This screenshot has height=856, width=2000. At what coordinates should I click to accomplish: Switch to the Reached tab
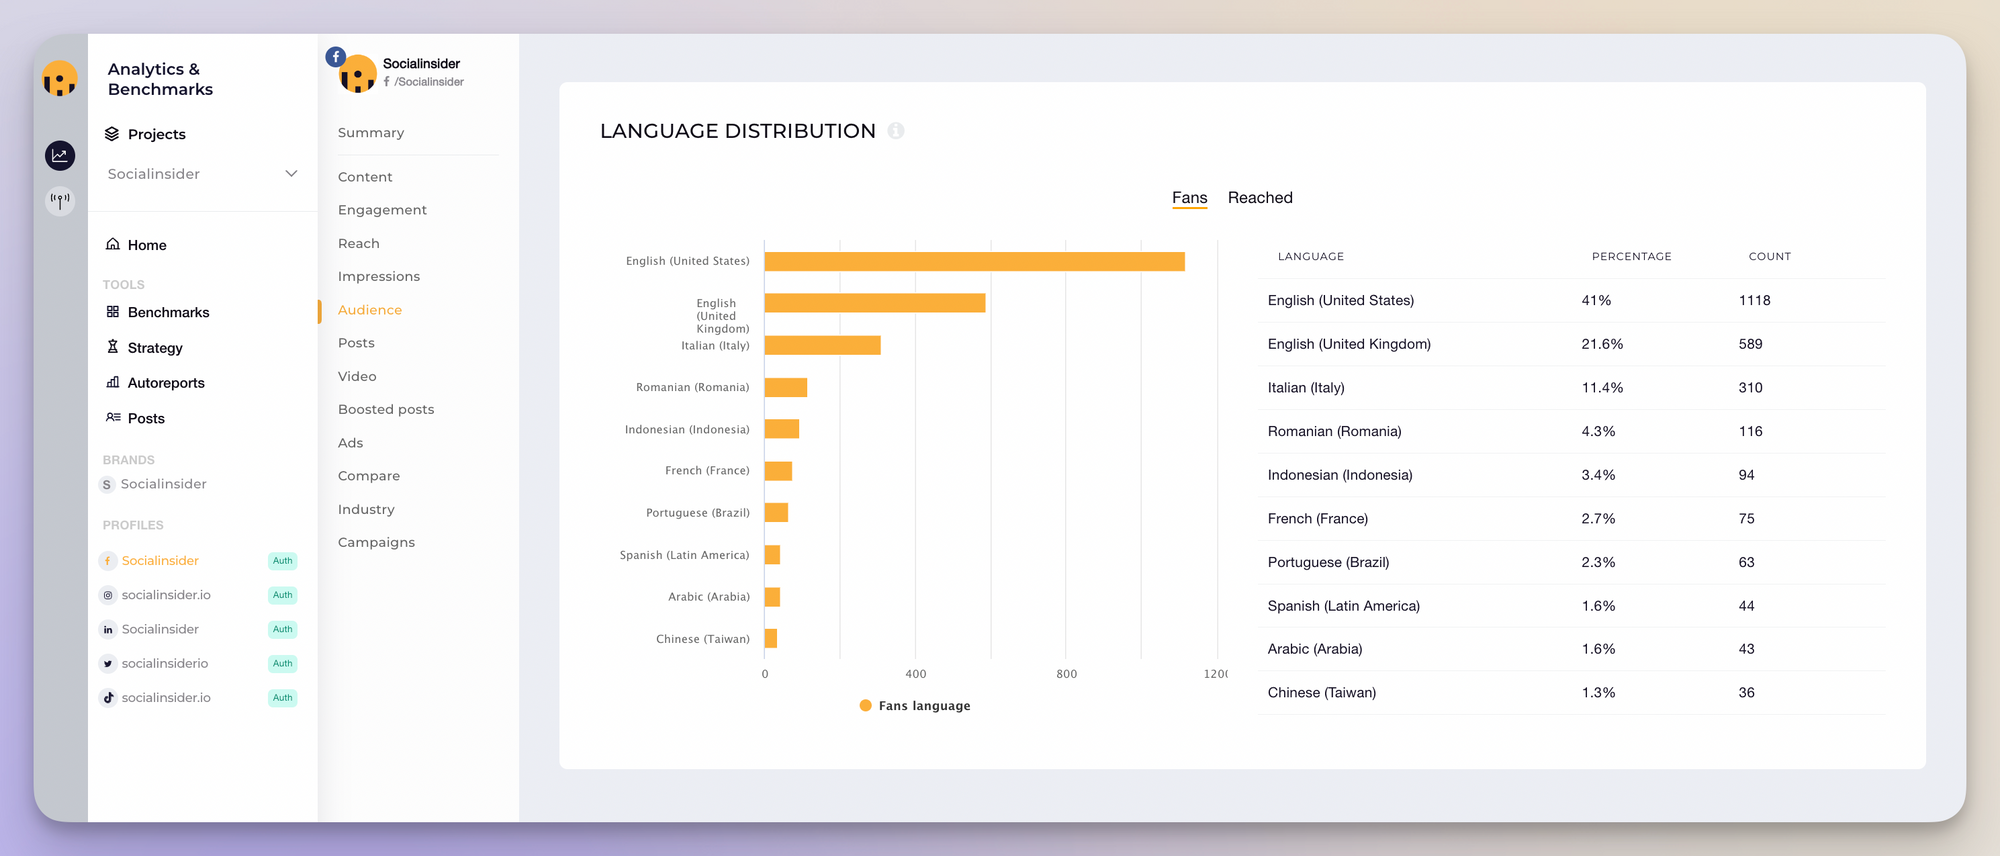pos(1260,198)
